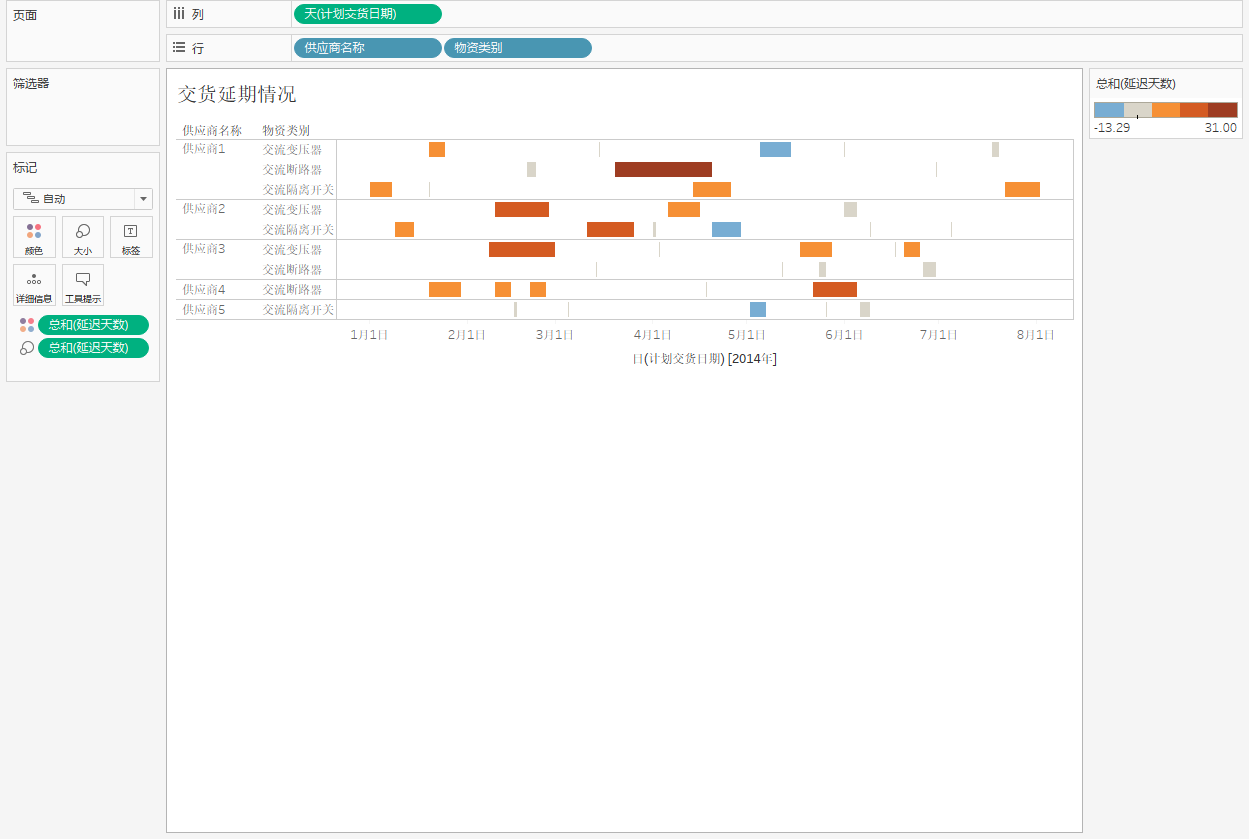This screenshot has width=1249, height=839.
Task: Click blue bar in 供应商1 交流变压器 row
Action: pos(775,149)
